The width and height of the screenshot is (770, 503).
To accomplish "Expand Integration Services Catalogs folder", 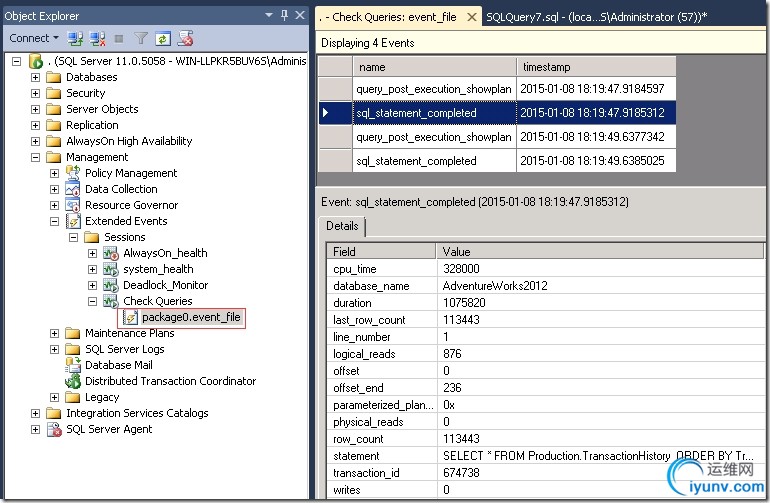I will [x=35, y=414].
